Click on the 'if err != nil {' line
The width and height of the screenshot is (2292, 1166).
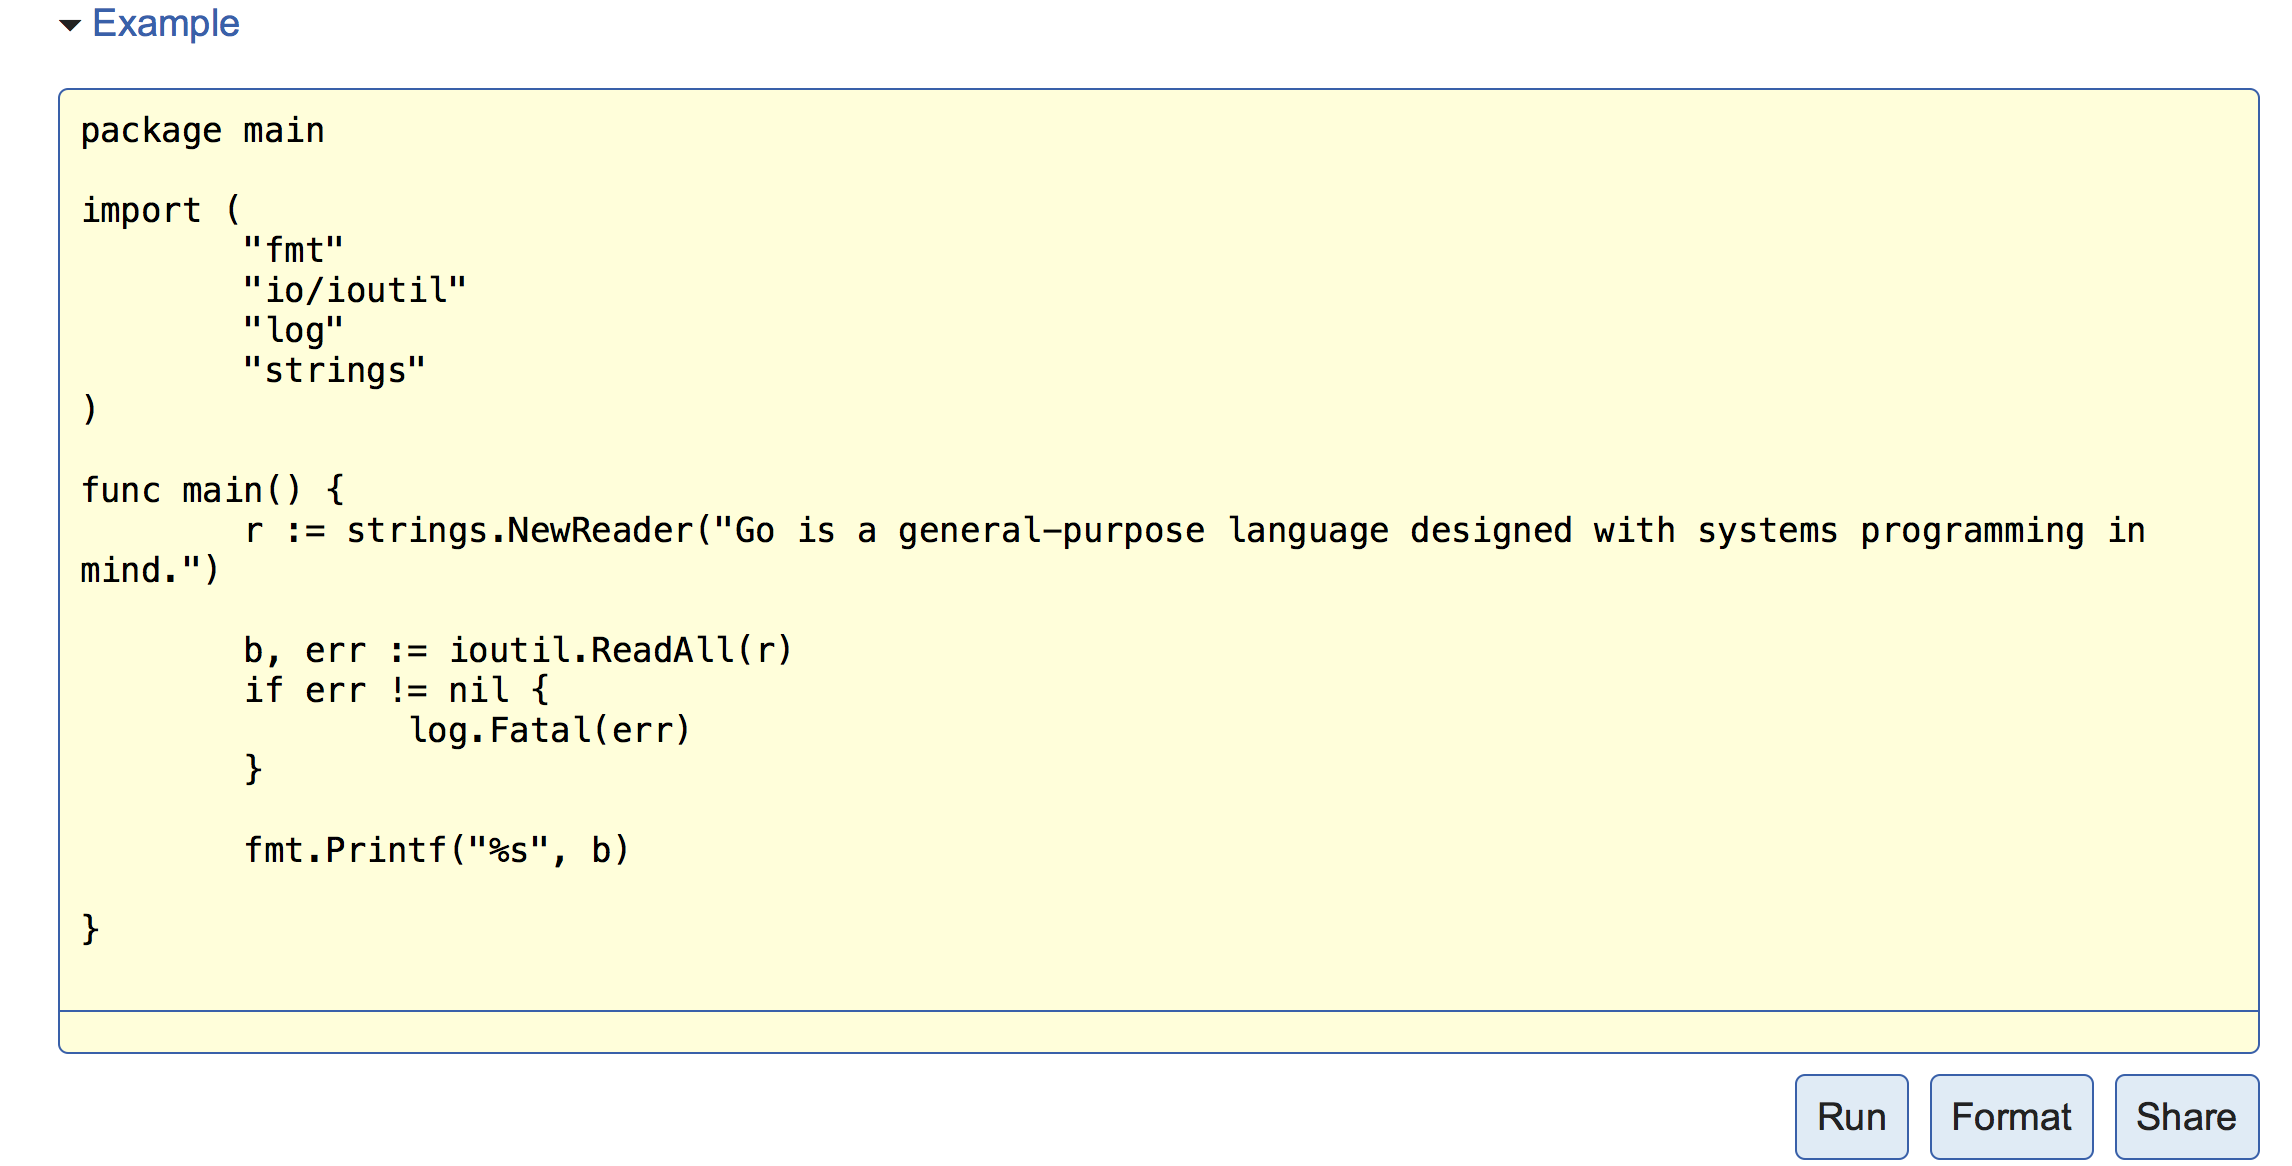point(396,690)
